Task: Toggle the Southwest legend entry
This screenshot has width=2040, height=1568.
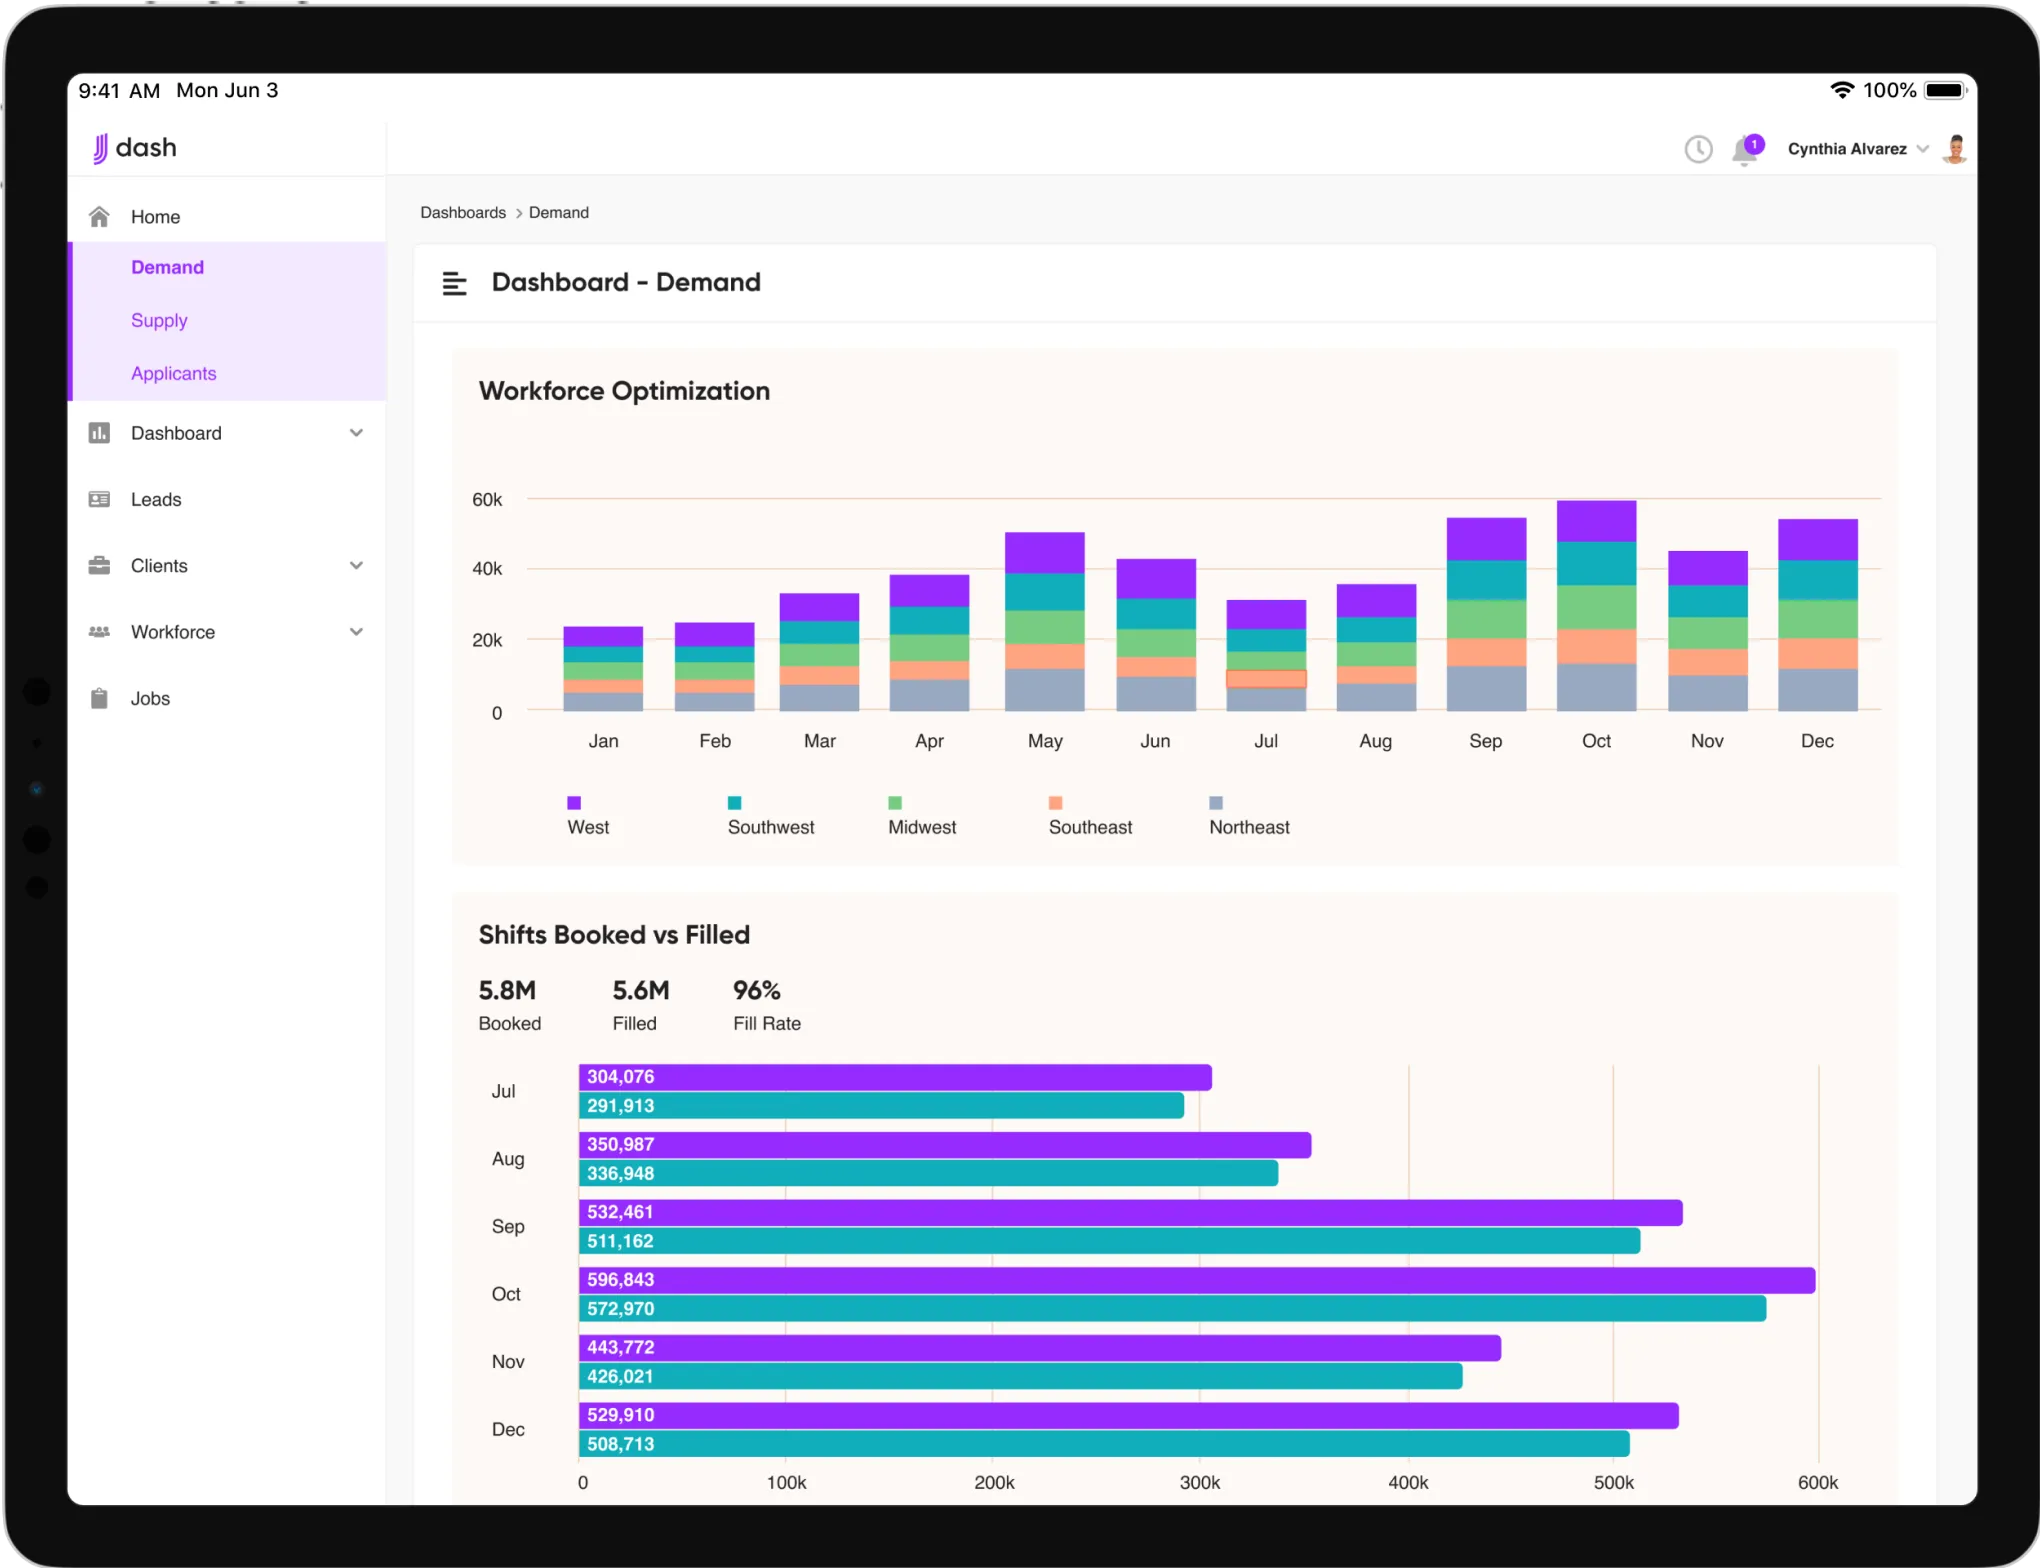Action: click(735, 802)
